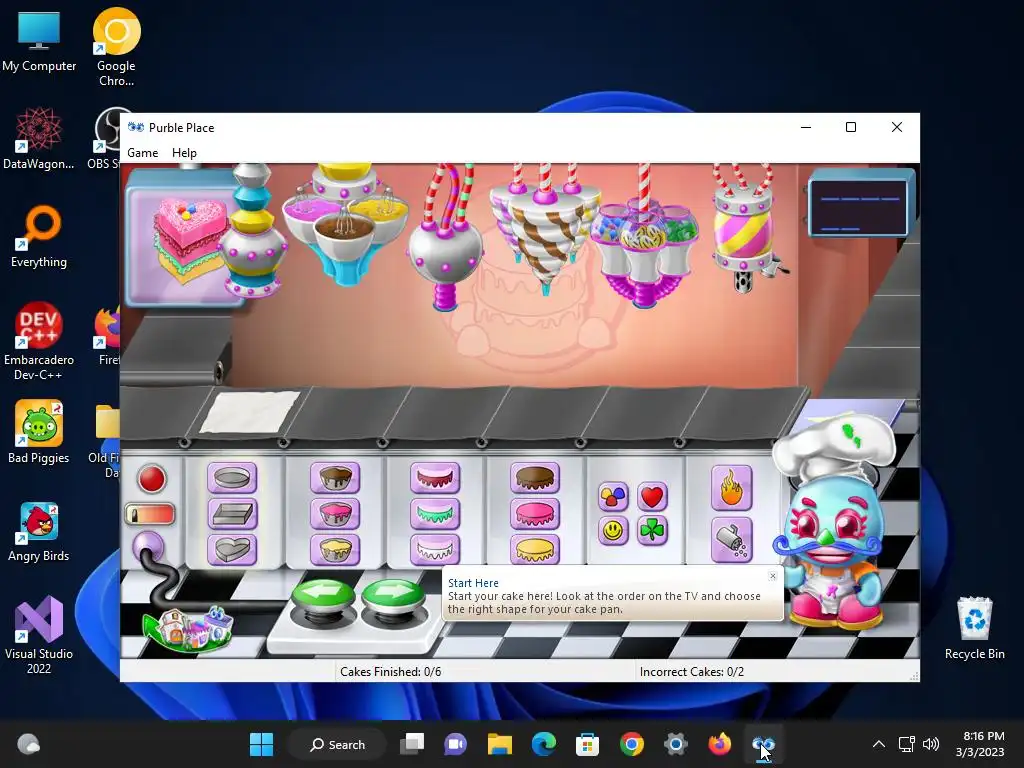The image size is (1024, 768).
Task: Add the colored candy balls decoration
Action: (613, 496)
